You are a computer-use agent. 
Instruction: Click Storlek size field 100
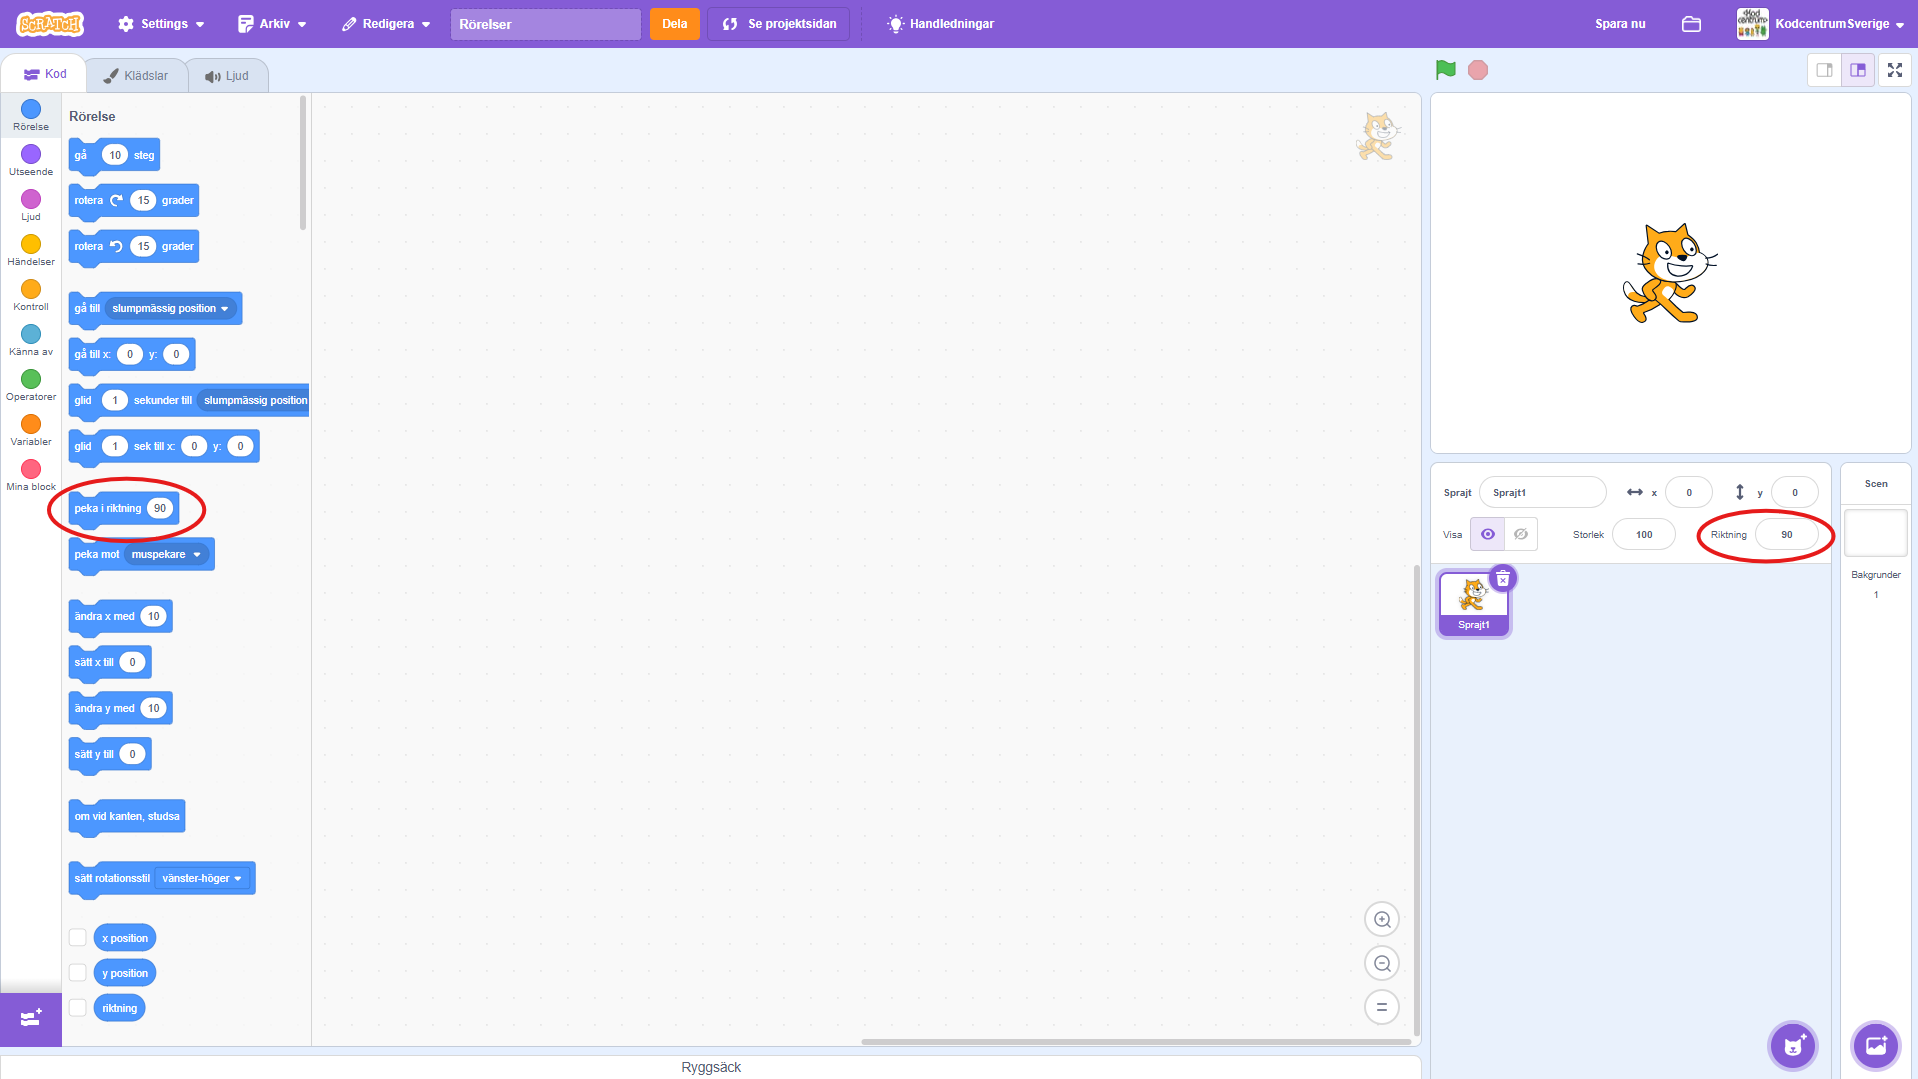(1644, 534)
